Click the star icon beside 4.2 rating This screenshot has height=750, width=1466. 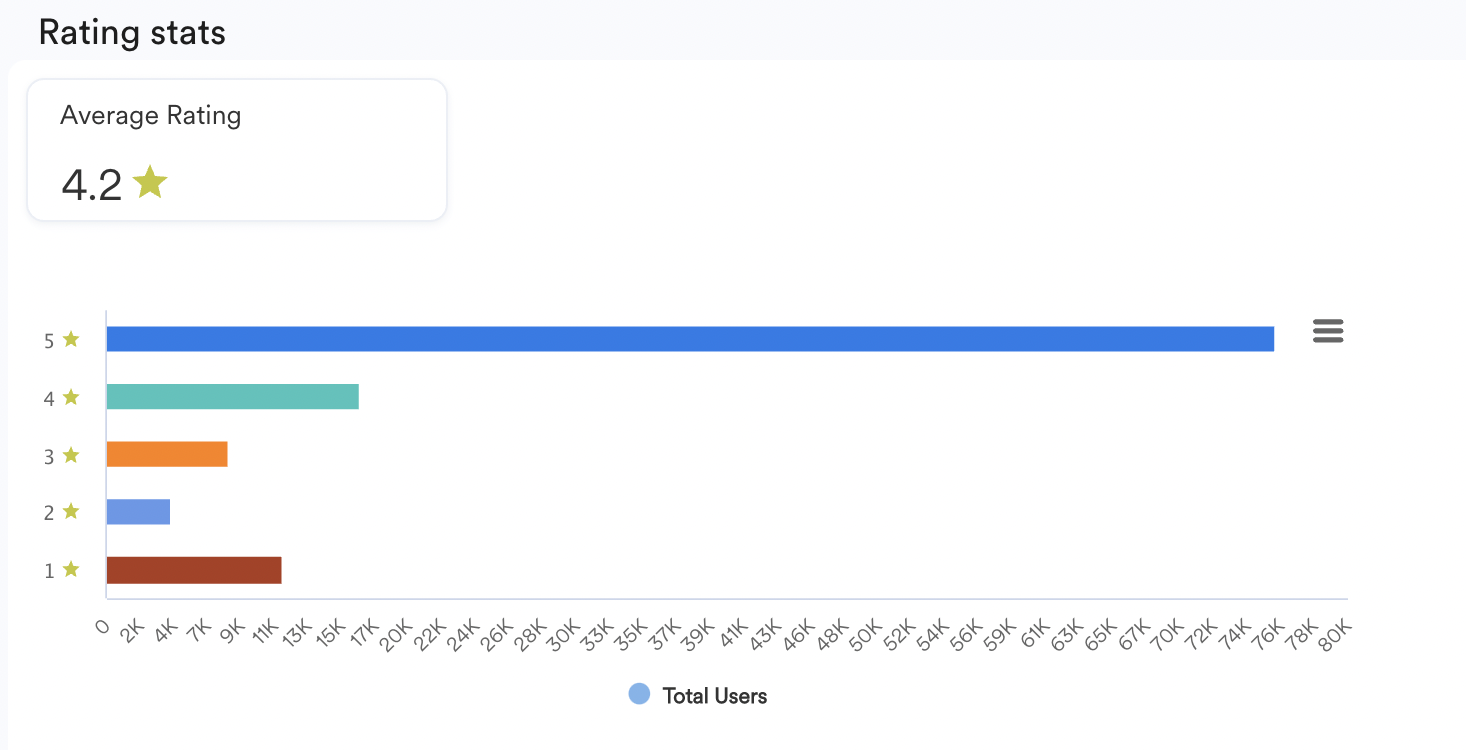click(150, 183)
